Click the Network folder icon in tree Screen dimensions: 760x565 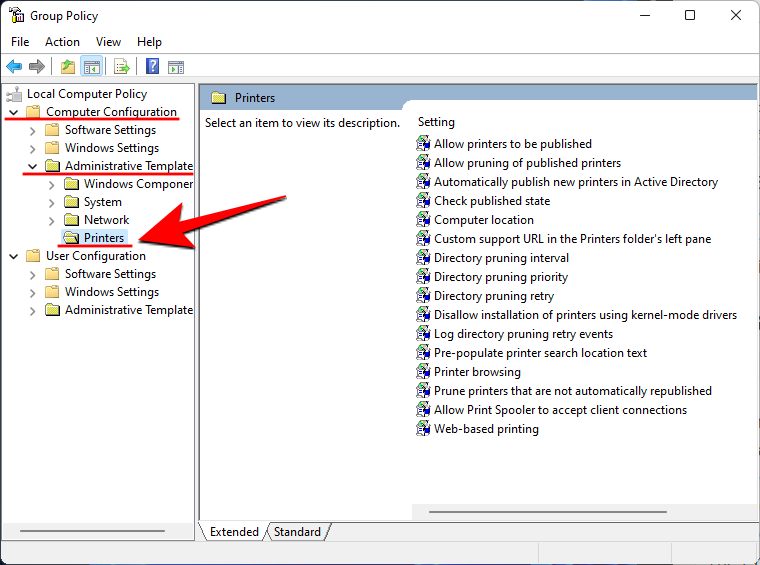coord(72,220)
